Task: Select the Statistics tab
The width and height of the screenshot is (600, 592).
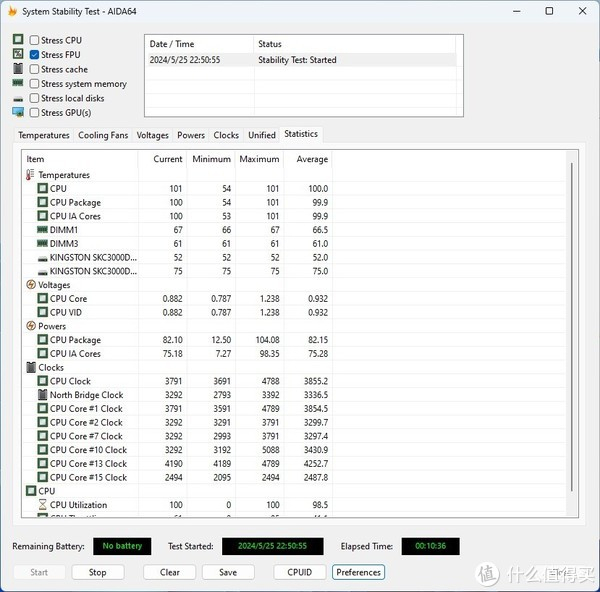Action: click(x=301, y=134)
